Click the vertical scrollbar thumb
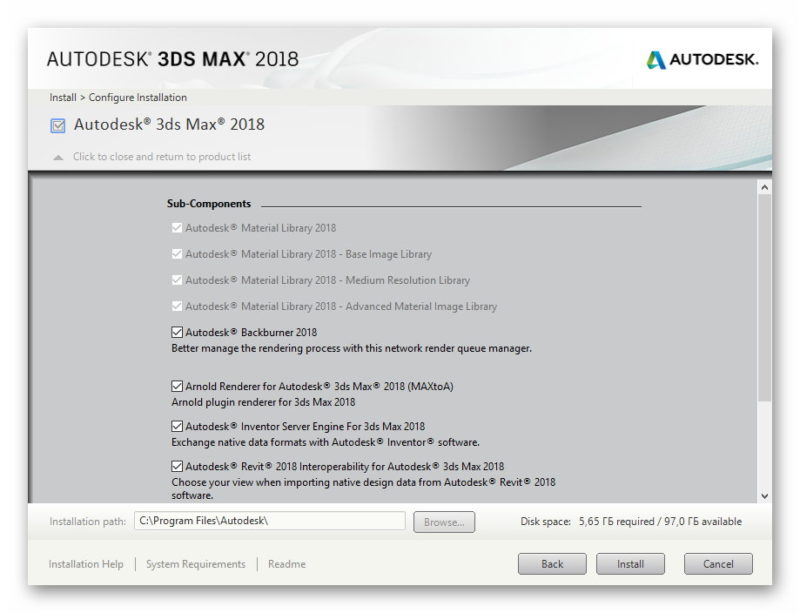Screen dimensions: 800x613 click(764, 298)
